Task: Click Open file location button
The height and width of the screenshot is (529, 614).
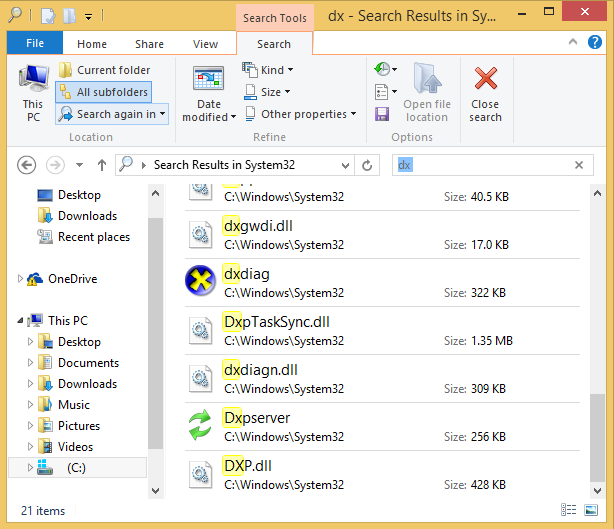Action: pyautogui.click(x=427, y=93)
